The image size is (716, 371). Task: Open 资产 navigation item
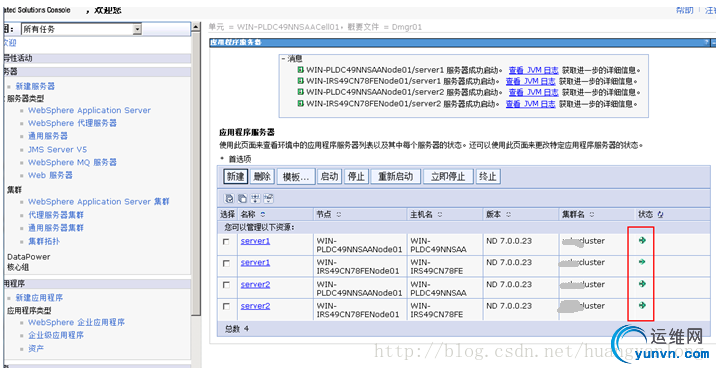[x=36, y=349]
